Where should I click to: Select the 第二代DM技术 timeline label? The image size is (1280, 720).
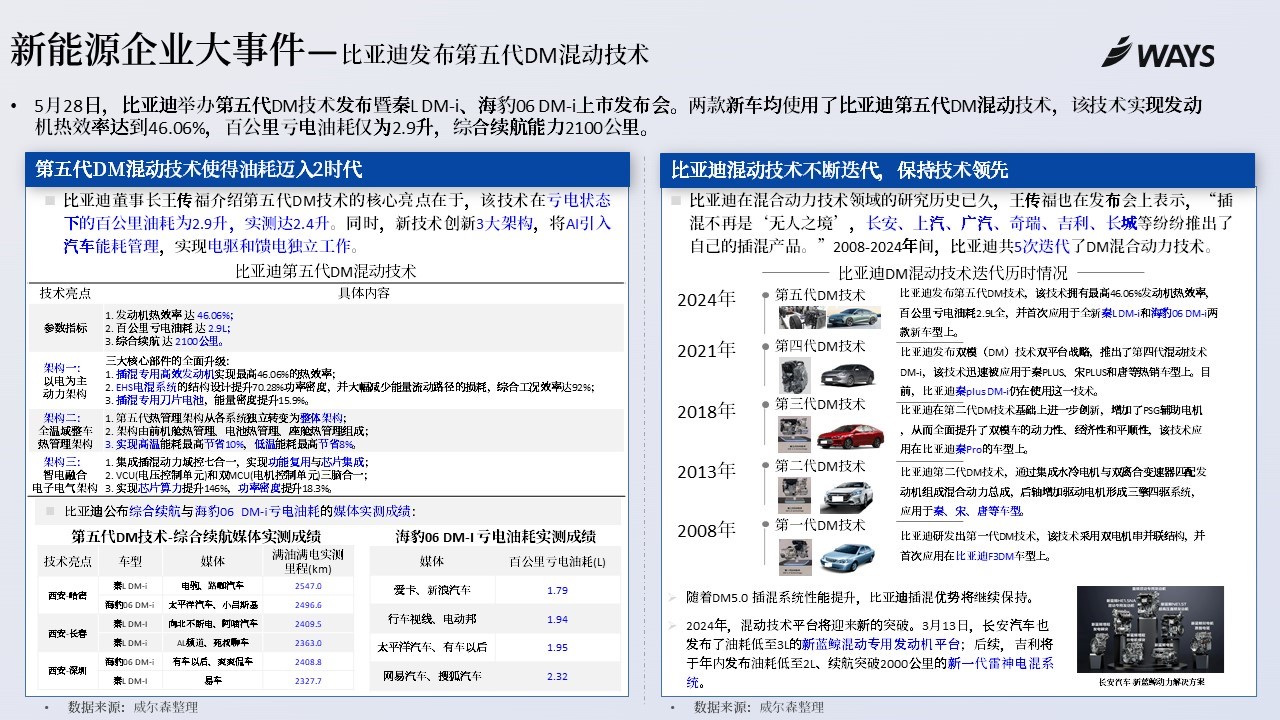820,465
